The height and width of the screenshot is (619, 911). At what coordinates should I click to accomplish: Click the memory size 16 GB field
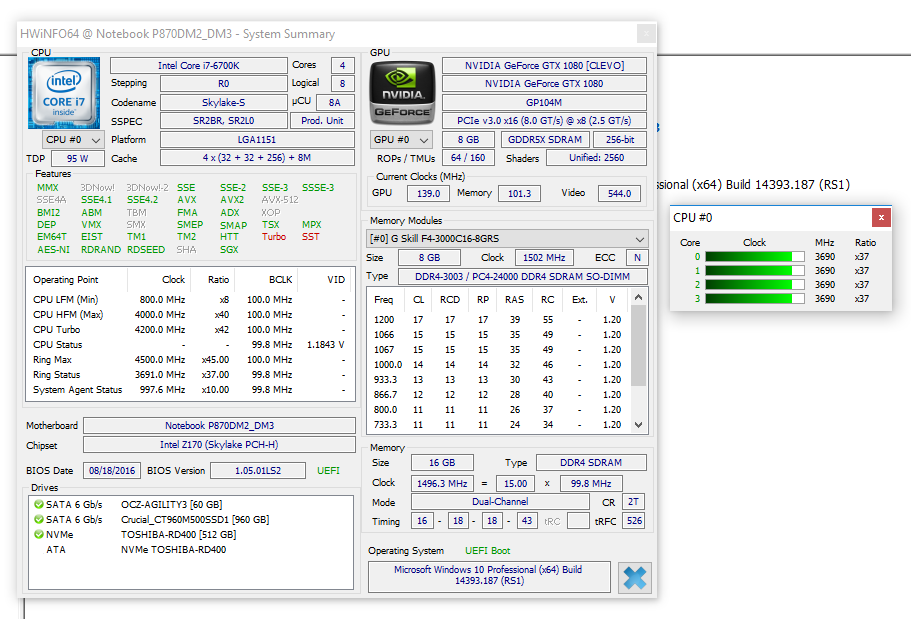coord(442,463)
